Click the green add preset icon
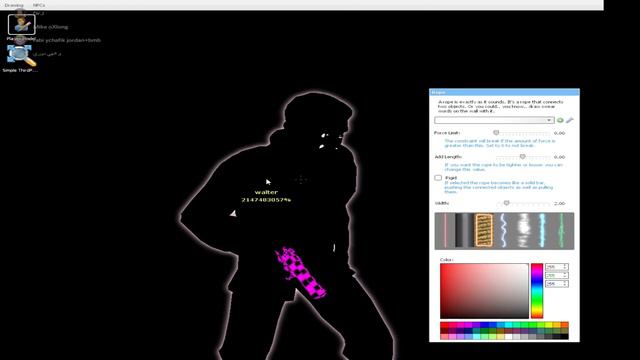The width and height of the screenshot is (640, 360). point(560,120)
